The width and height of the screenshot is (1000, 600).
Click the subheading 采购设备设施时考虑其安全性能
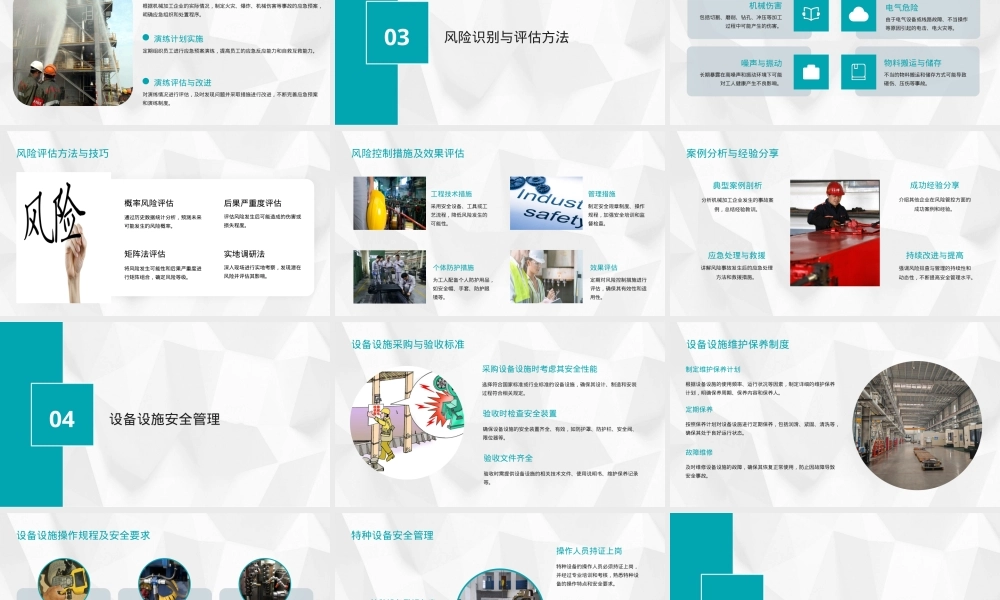540,369
